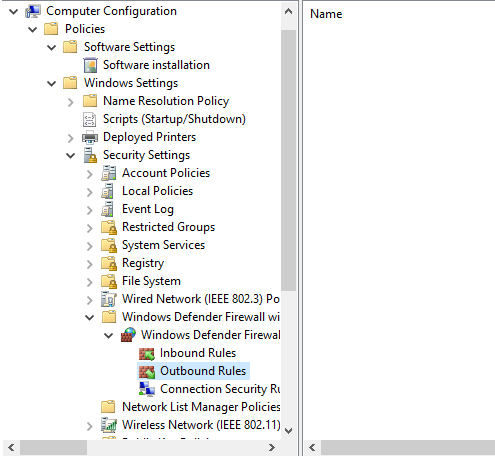This screenshot has height=456, width=495.
Task: Select Software installation in the tree
Action: 156,65
